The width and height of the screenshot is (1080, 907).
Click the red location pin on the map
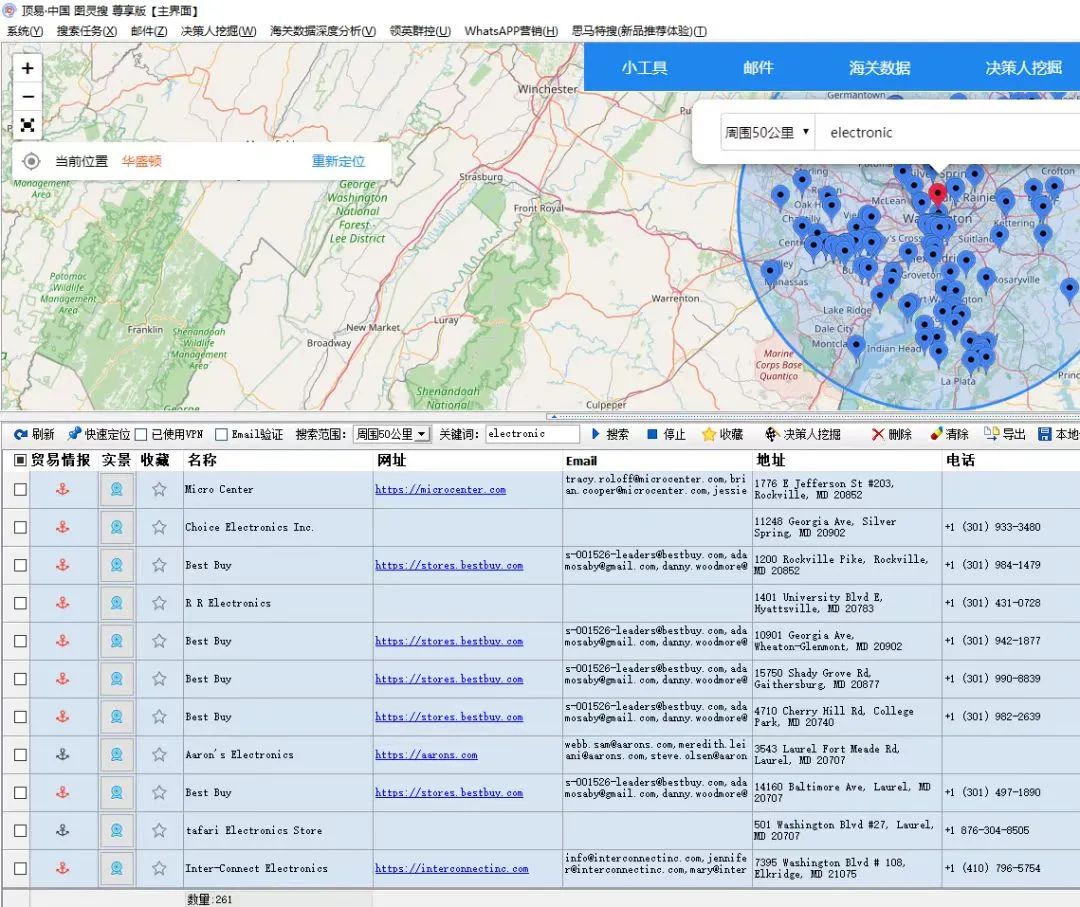[937, 195]
